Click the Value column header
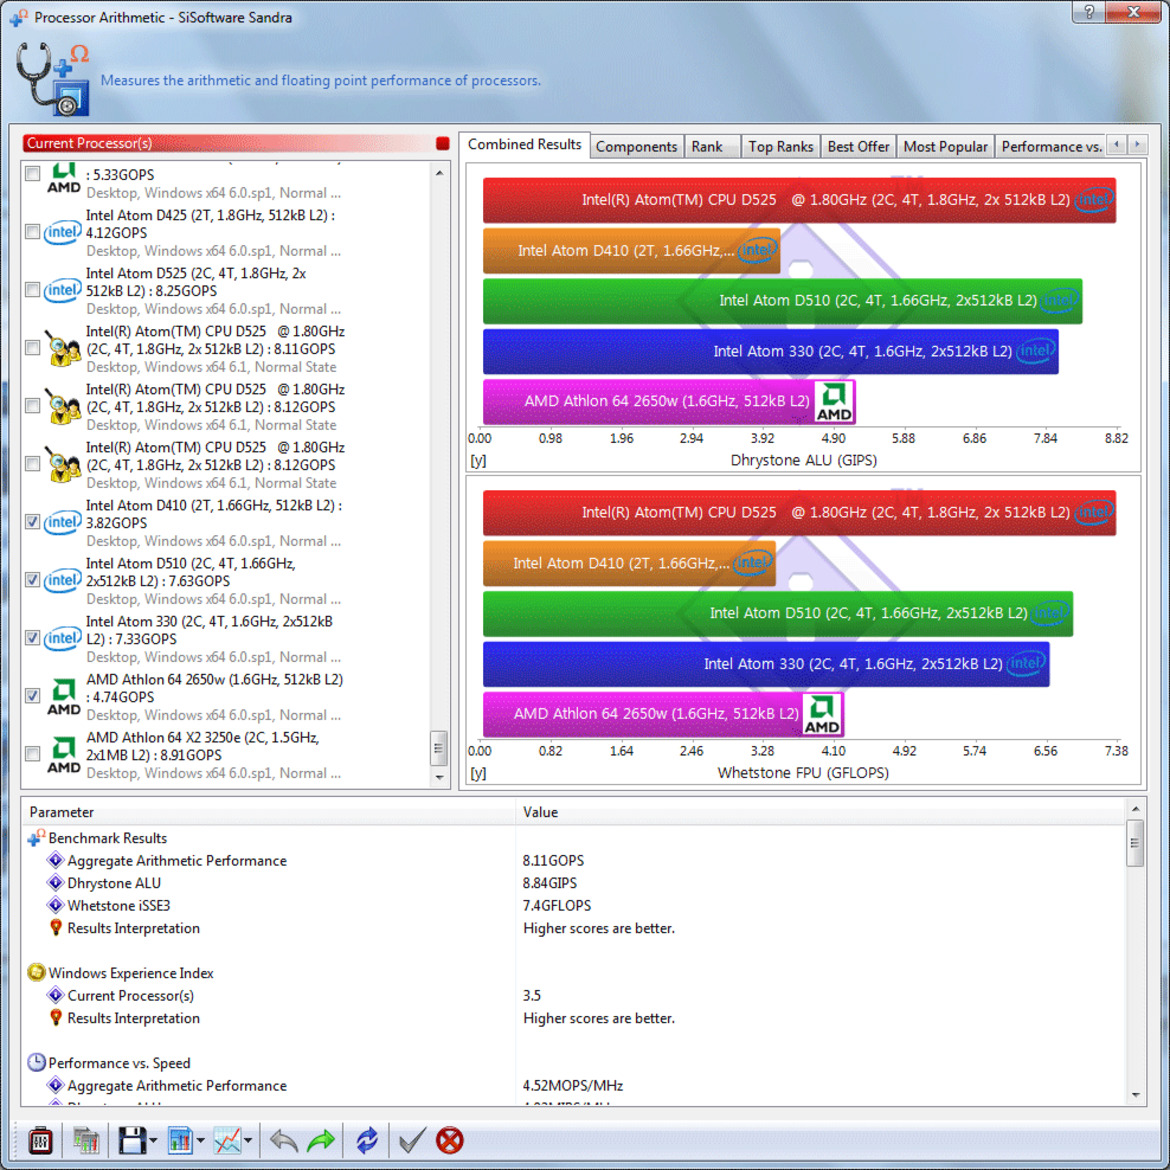 click(820, 812)
